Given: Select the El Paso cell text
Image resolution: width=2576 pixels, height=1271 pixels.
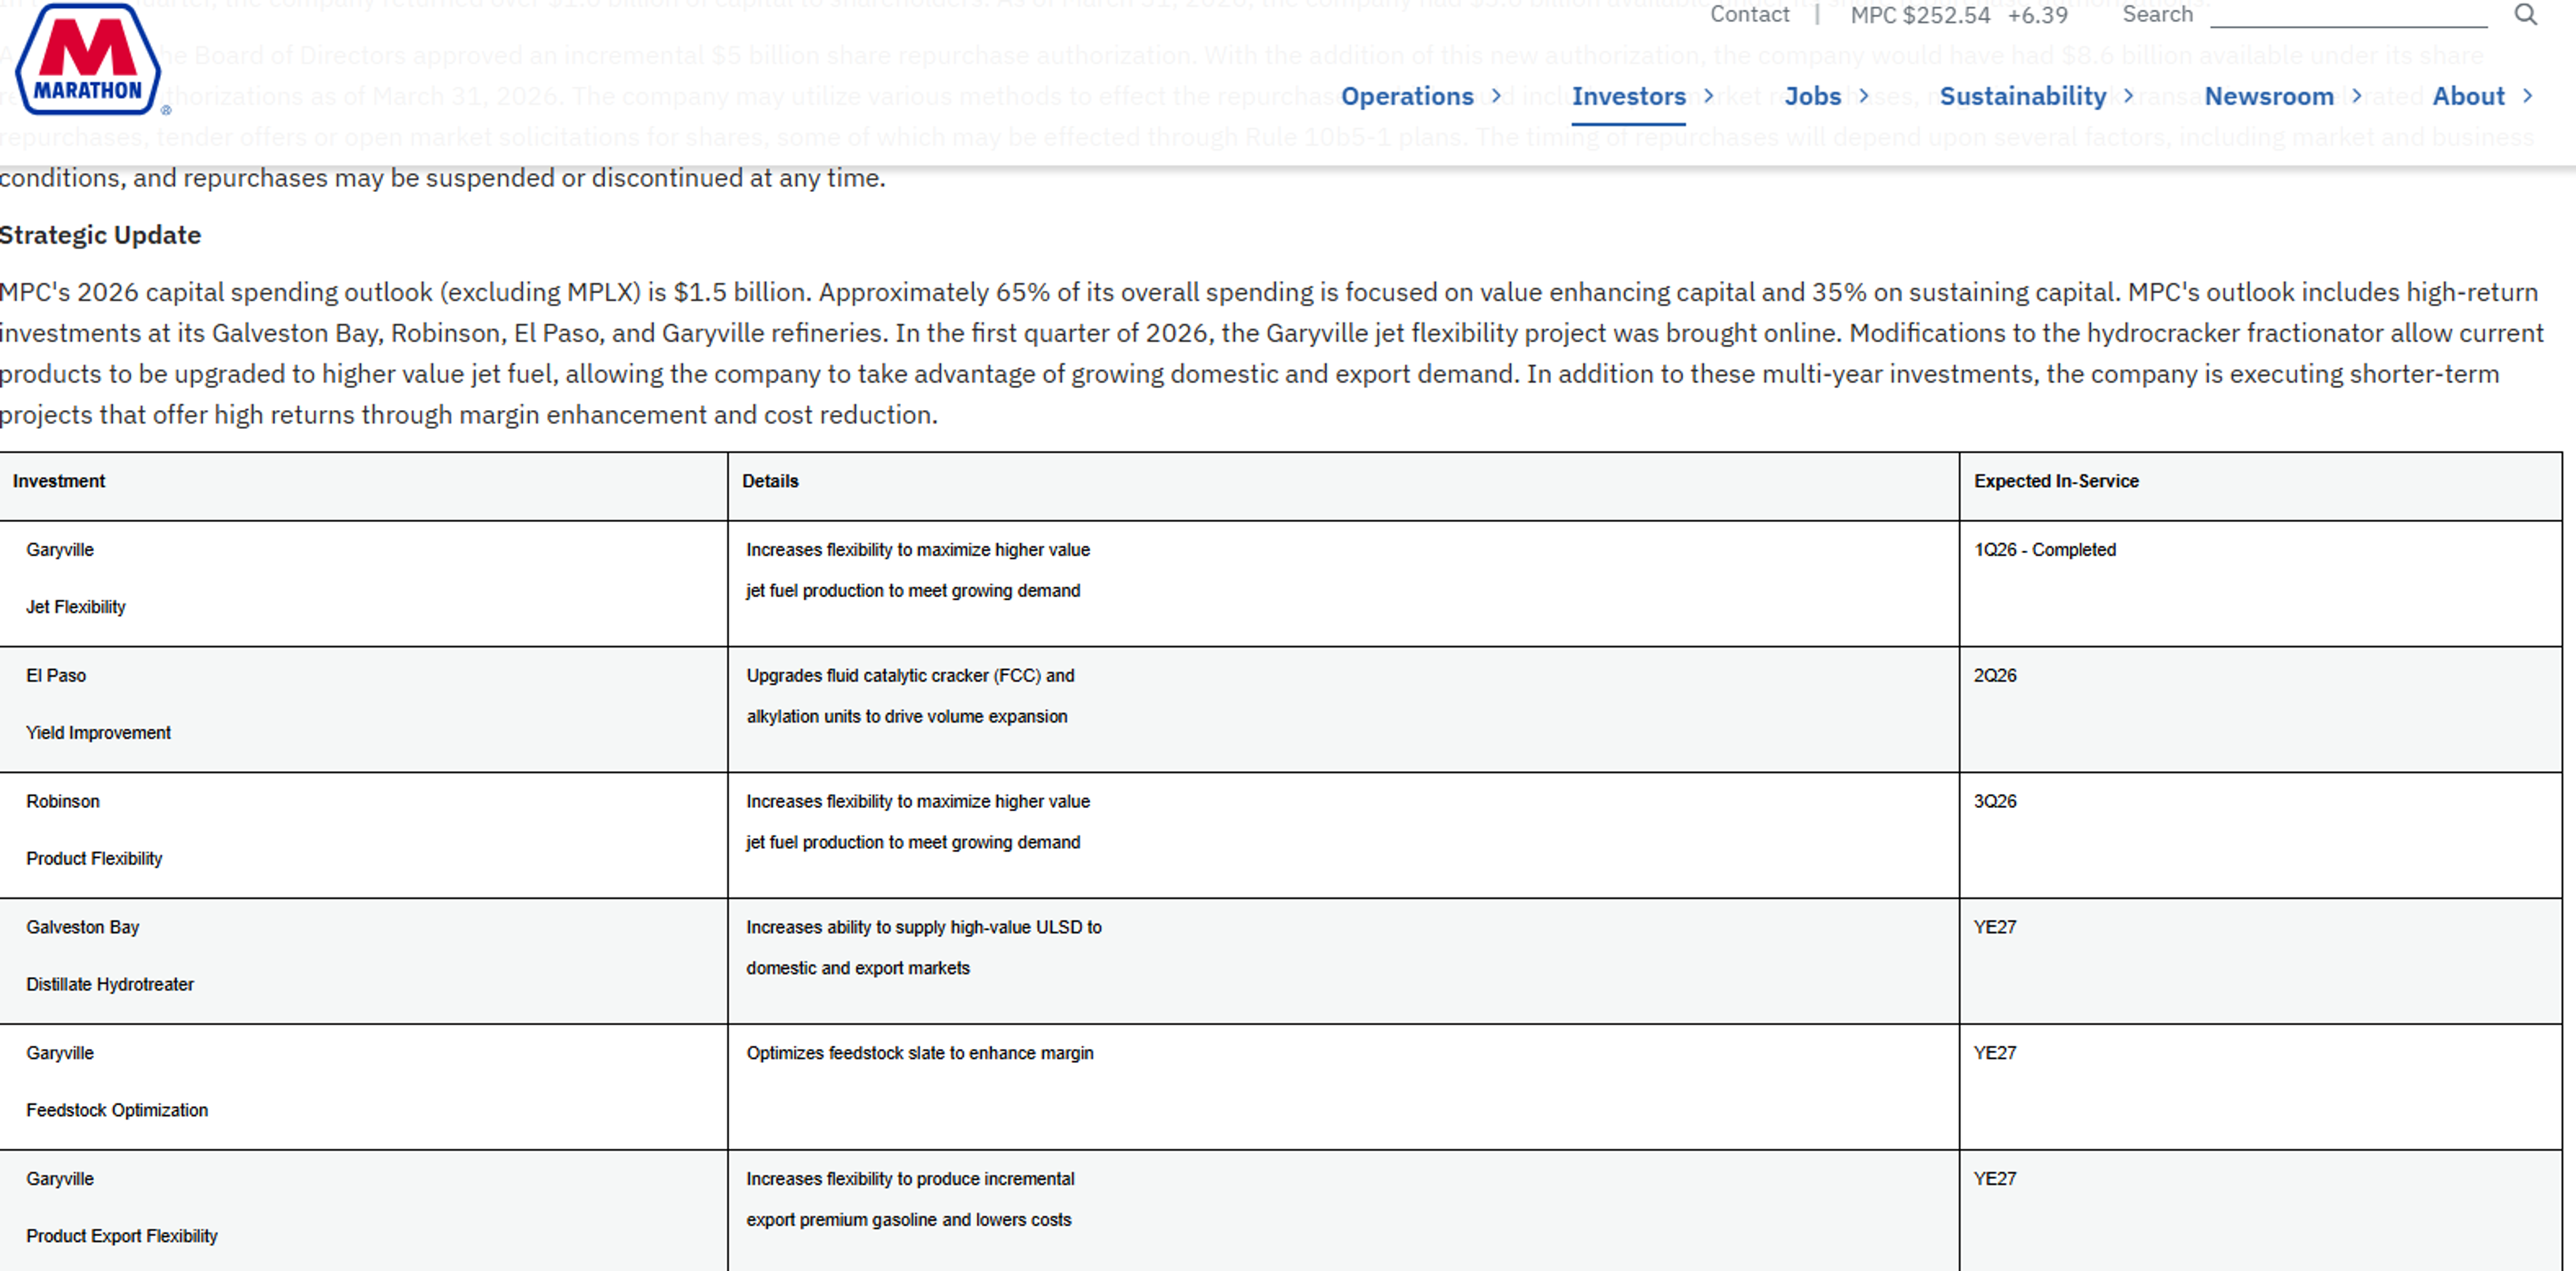Looking at the screenshot, I should pos(56,675).
